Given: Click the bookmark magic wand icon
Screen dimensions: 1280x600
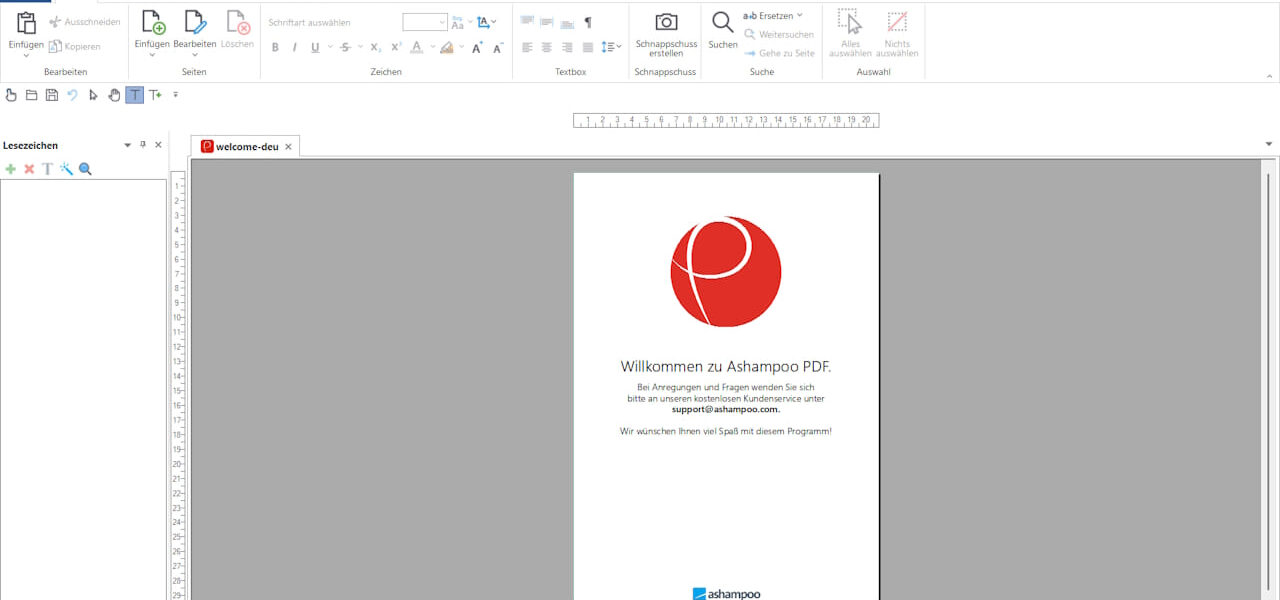Looking at the screenshot, I should pos(66,169).
